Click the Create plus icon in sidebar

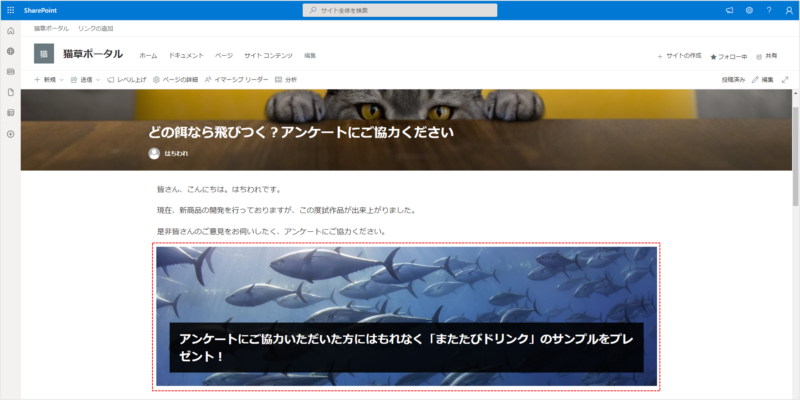(x=10, y=133)
